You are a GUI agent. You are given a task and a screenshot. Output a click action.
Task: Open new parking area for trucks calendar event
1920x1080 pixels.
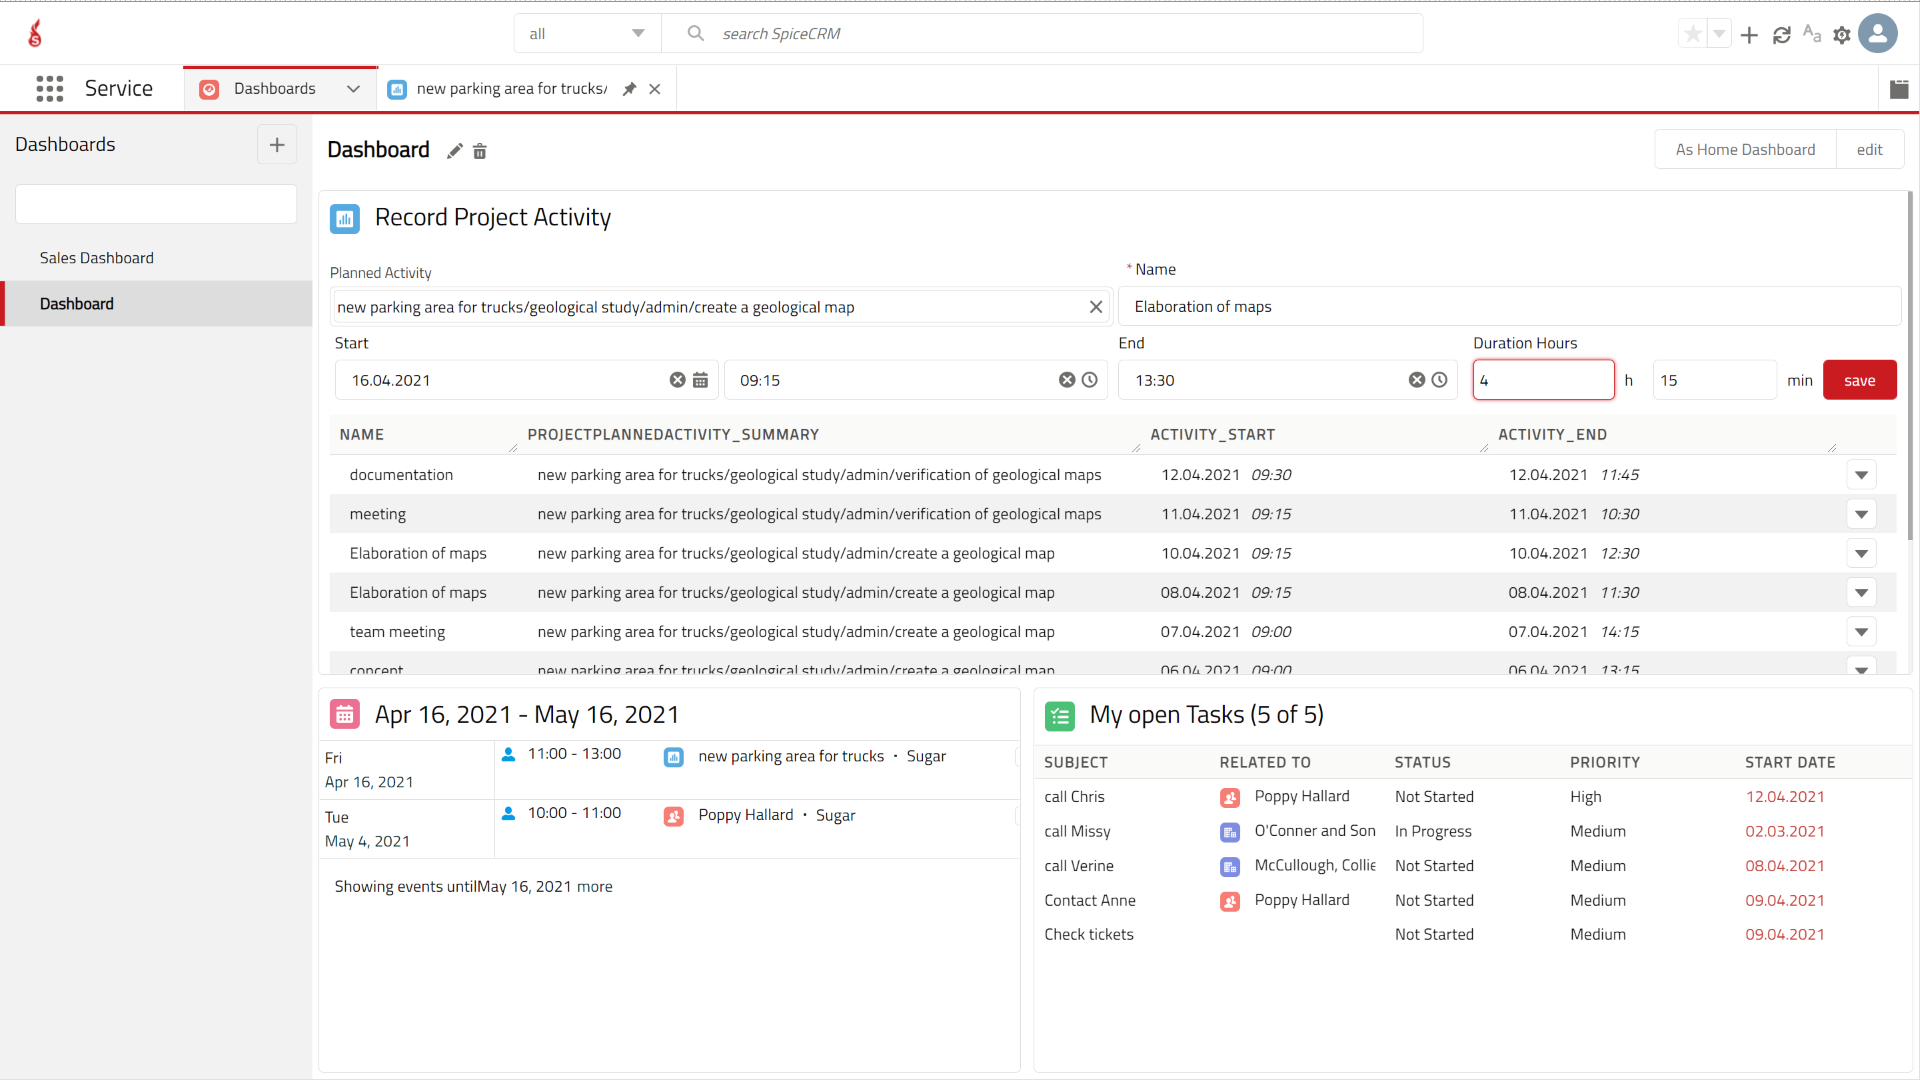pyautogui.click(x=791, y=756)
